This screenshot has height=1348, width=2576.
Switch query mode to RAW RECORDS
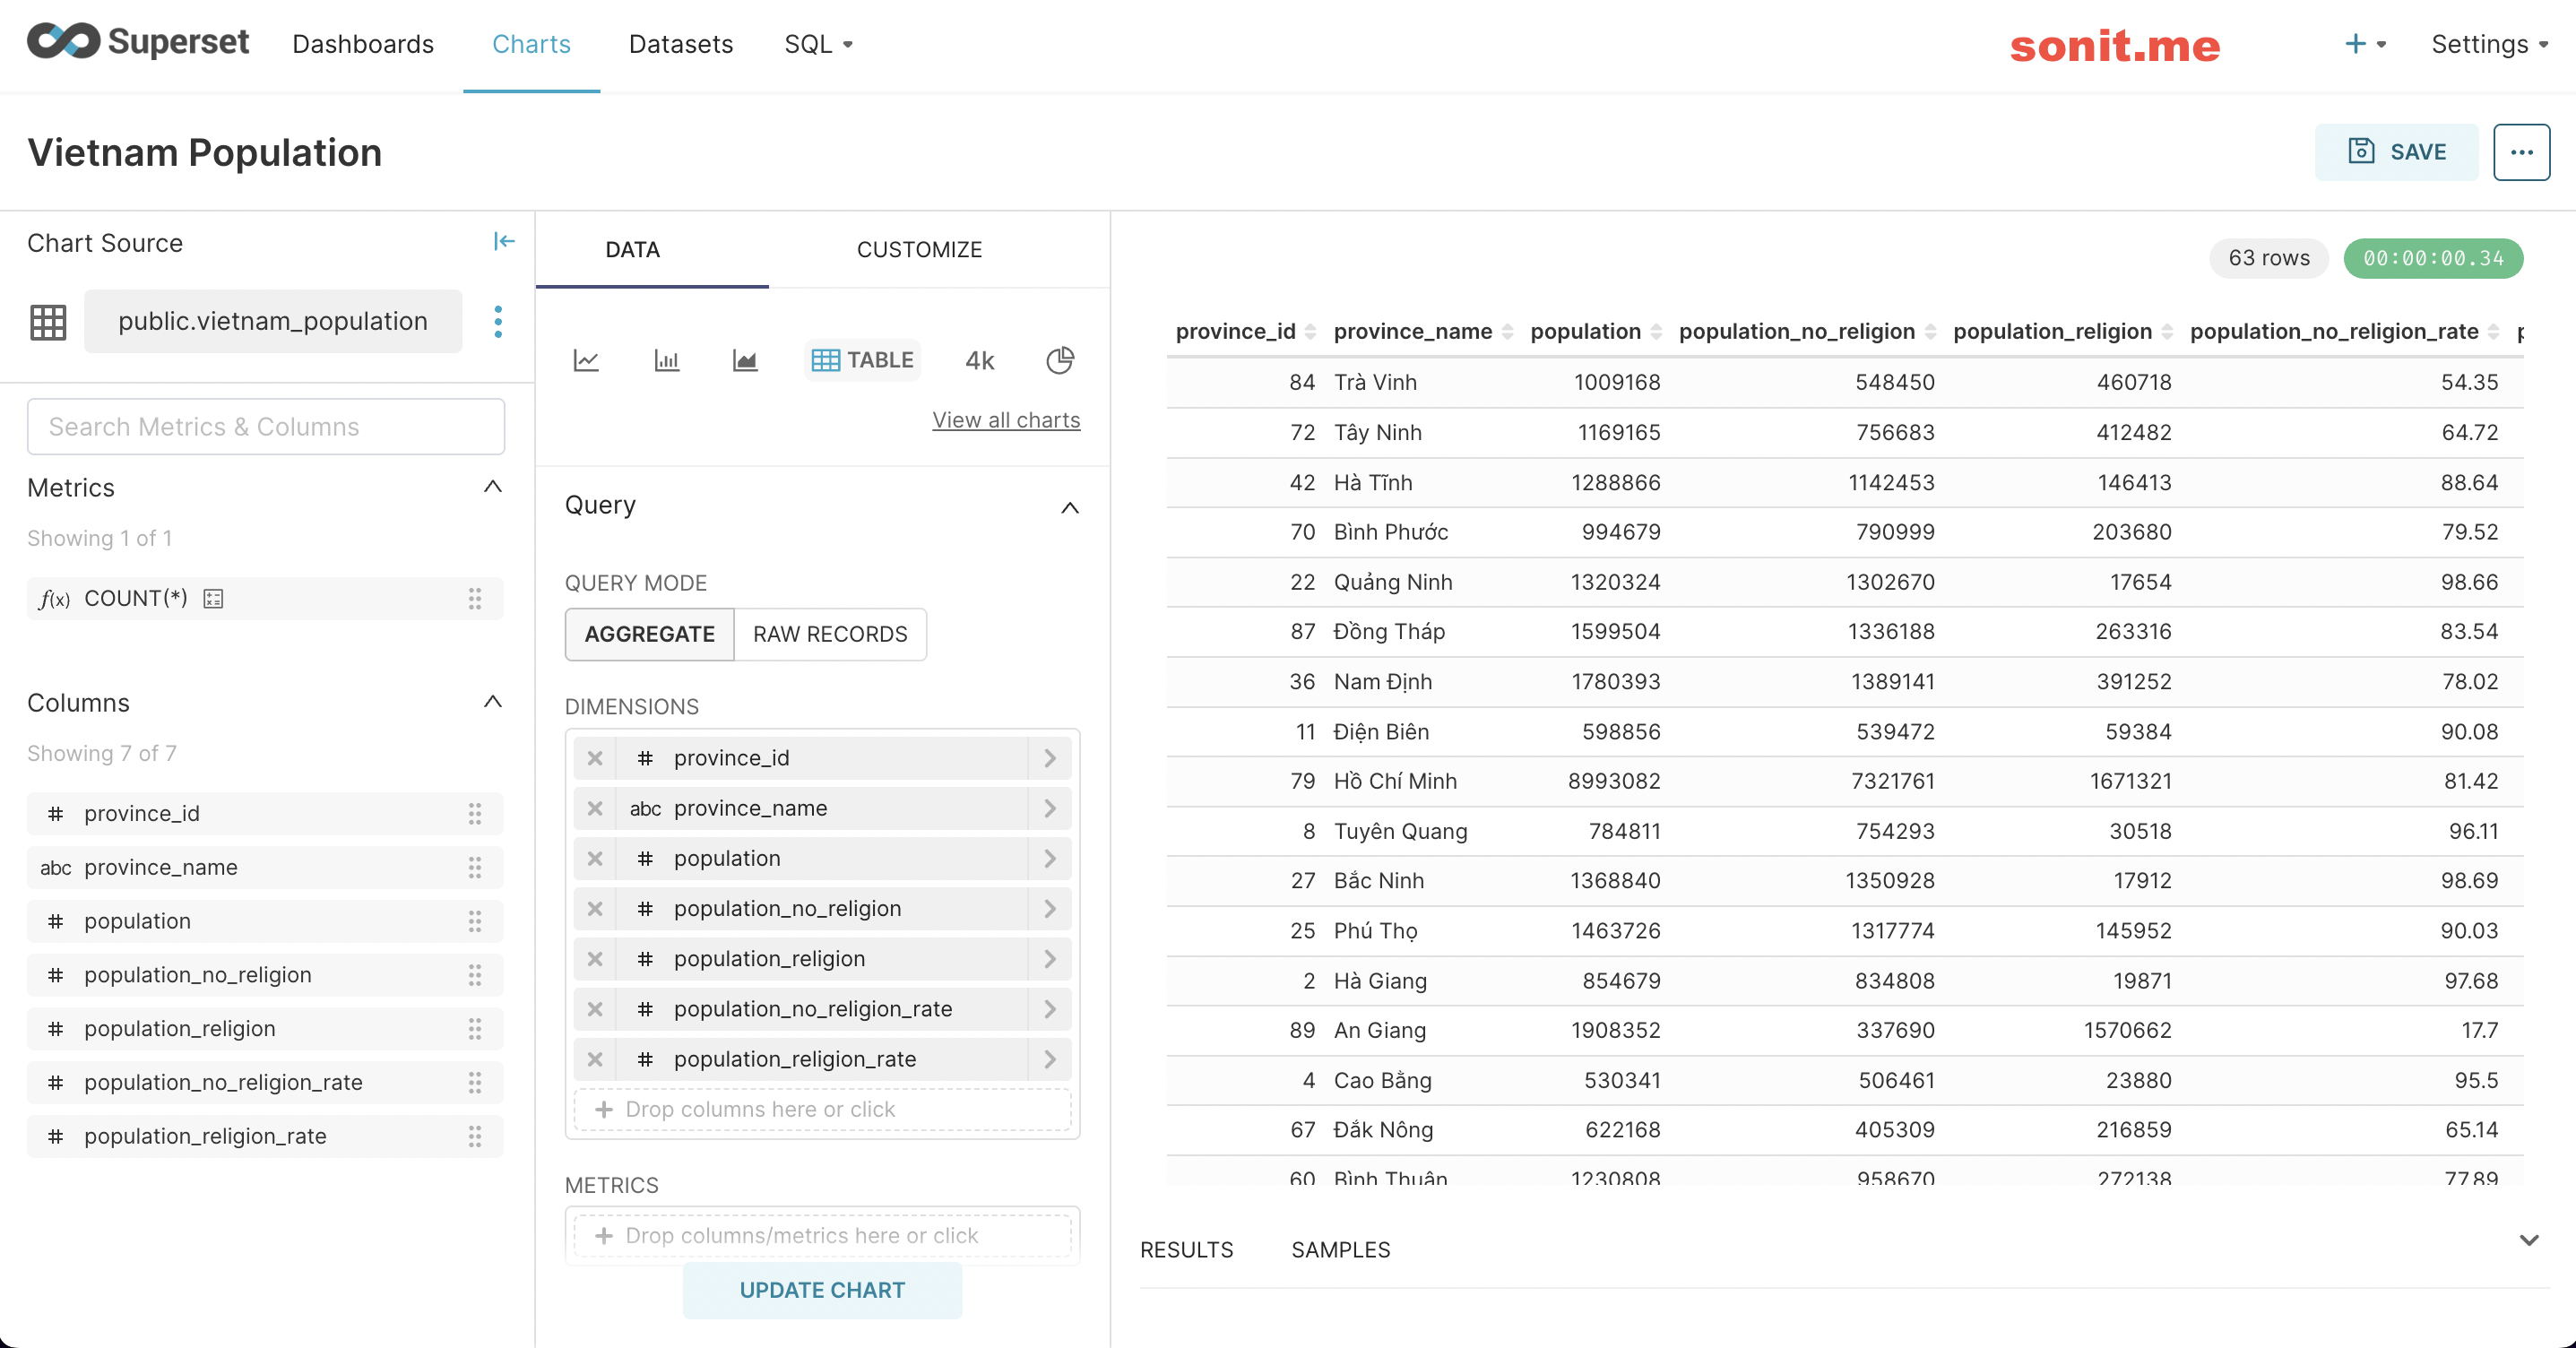(x=830, y=633)
